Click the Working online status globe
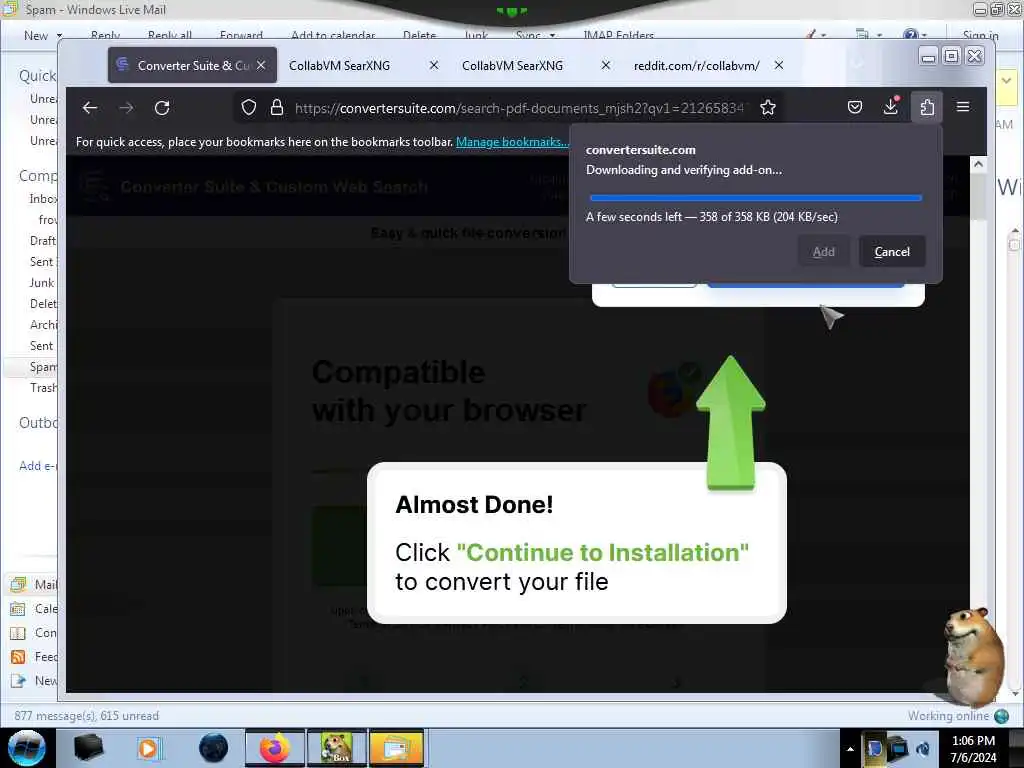Screen dimensions: 1024x768 point(1002,716)
